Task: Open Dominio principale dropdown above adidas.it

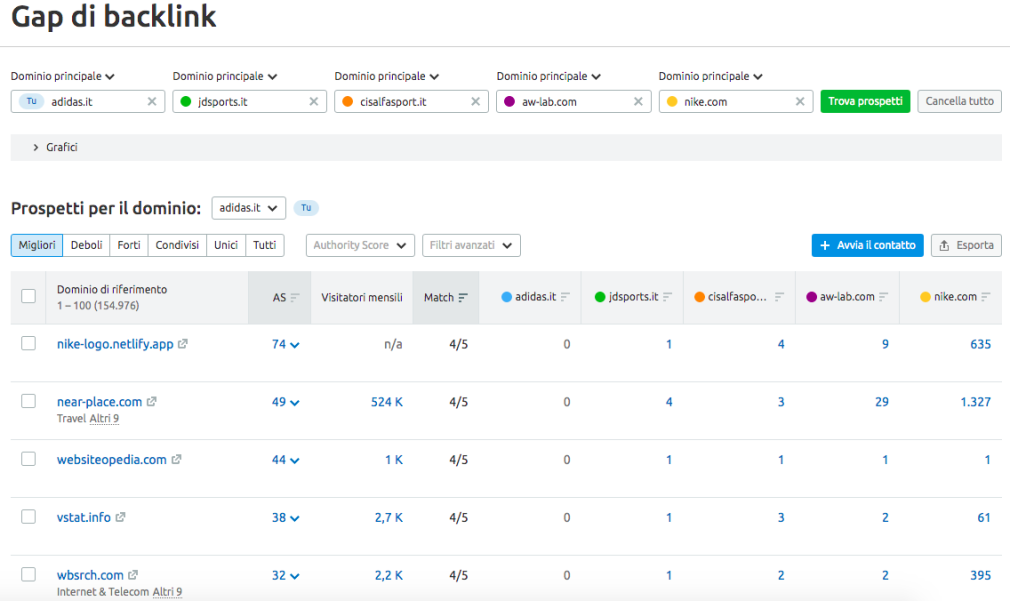Action: pos(62,76)
